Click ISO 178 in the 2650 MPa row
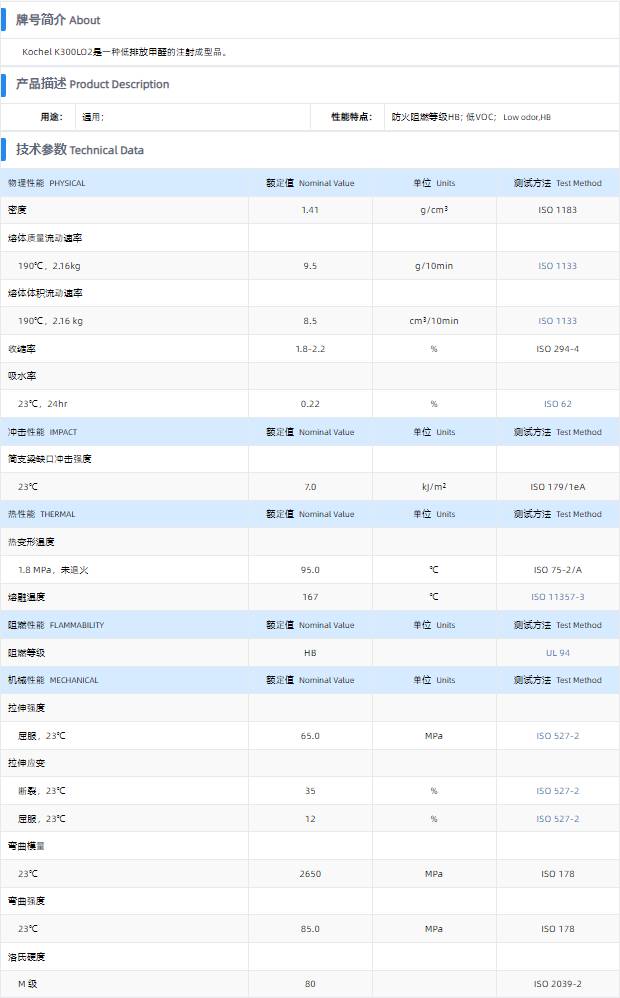The image size is (620, 998). [557, 874]
